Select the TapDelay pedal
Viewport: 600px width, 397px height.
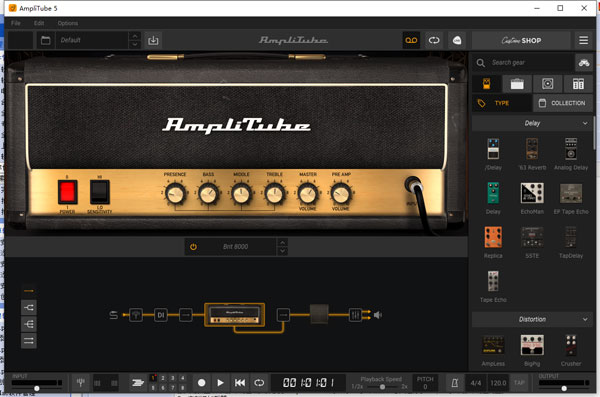[x=571, y=237]
